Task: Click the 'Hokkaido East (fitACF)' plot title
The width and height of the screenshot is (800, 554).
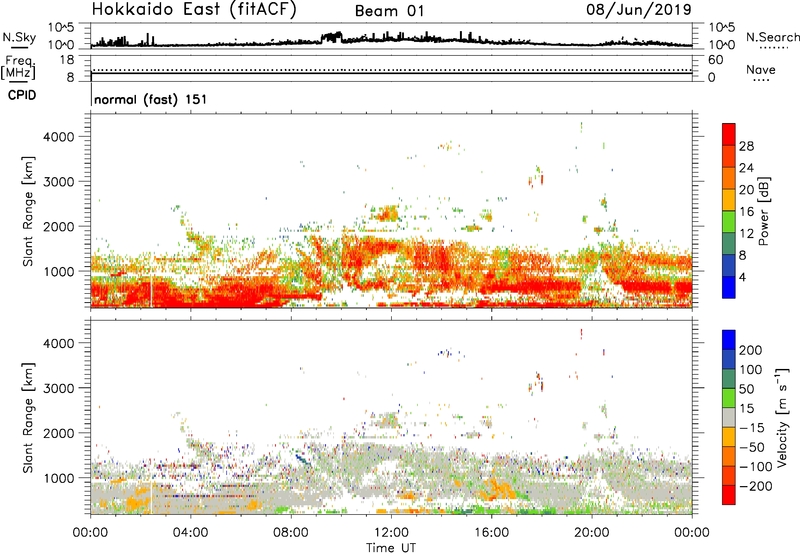Action: (194, 10)
